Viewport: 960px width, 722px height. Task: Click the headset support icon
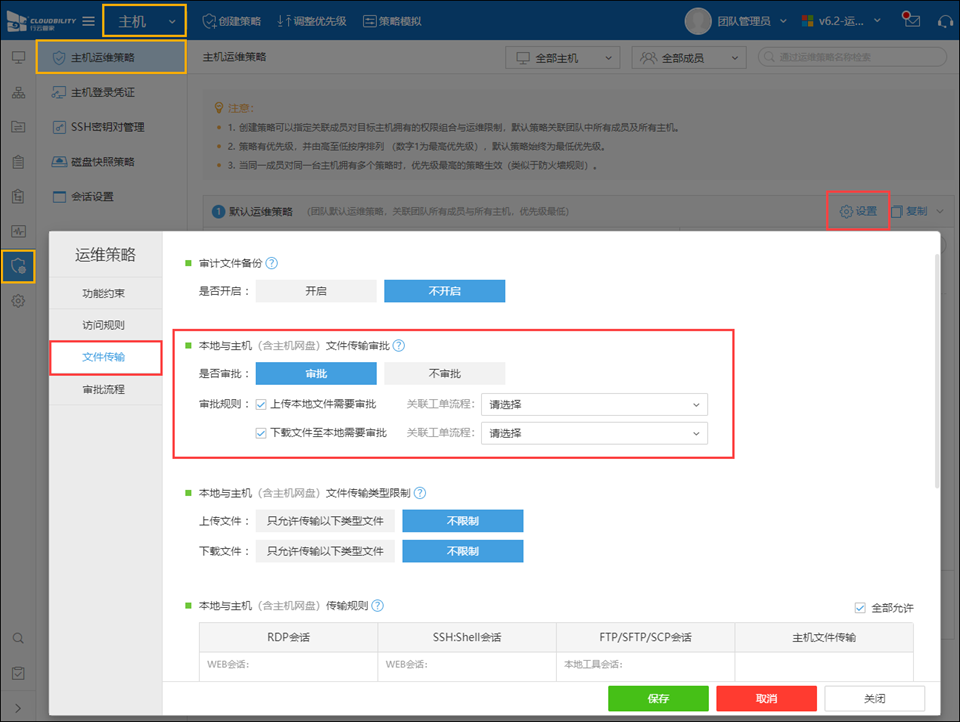tap(943, 20)
